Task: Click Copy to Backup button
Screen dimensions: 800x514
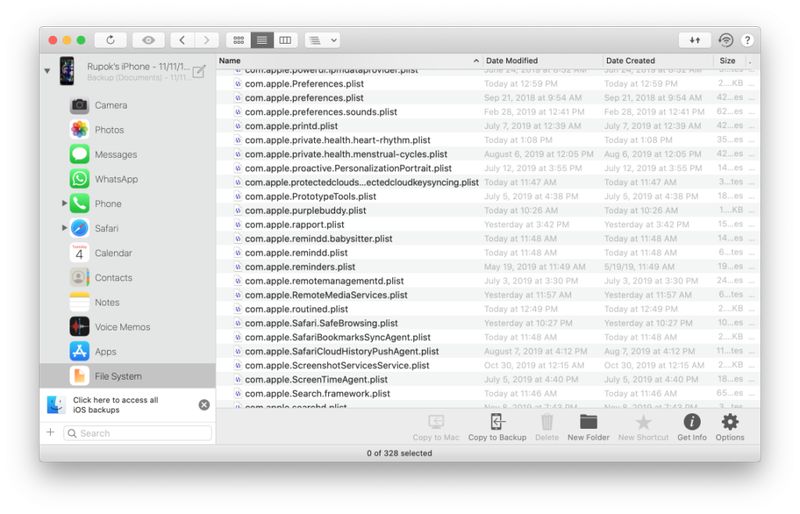Action: coord(497,427)
